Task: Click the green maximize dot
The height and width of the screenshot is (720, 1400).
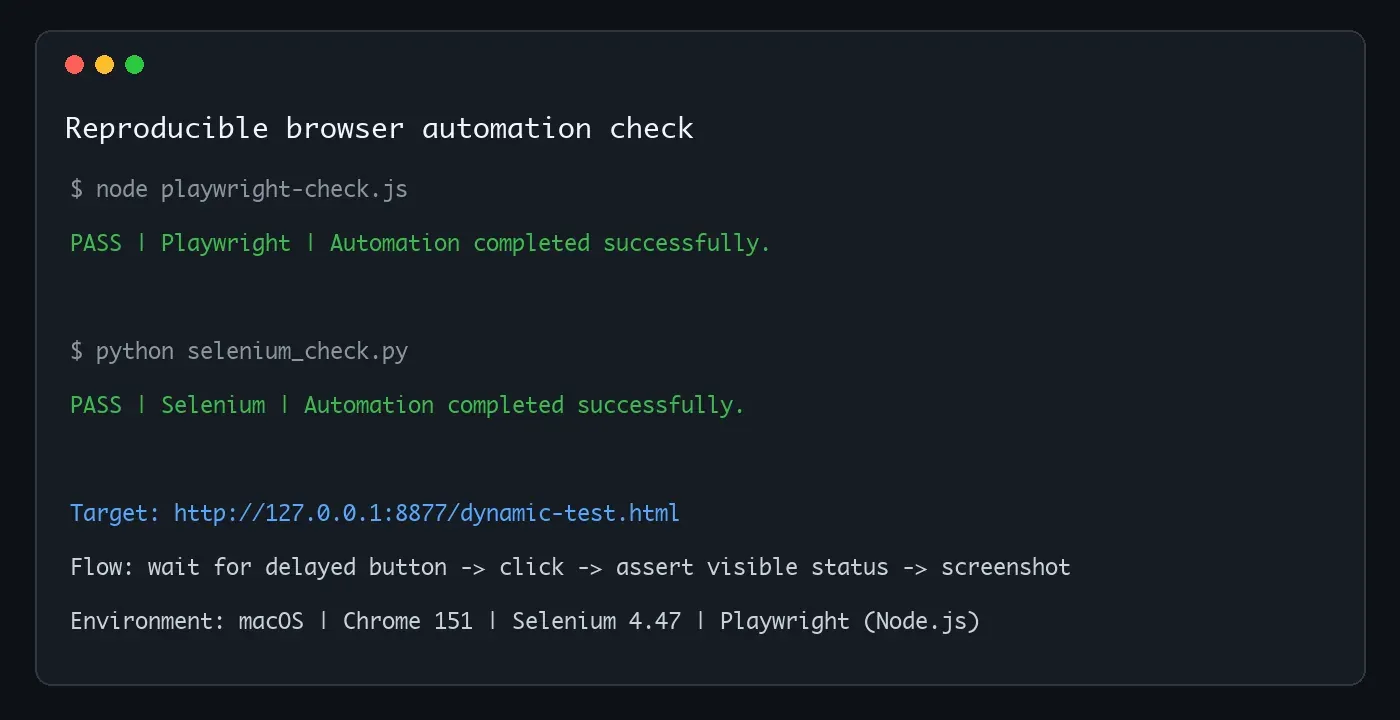Action: point(135,65)
